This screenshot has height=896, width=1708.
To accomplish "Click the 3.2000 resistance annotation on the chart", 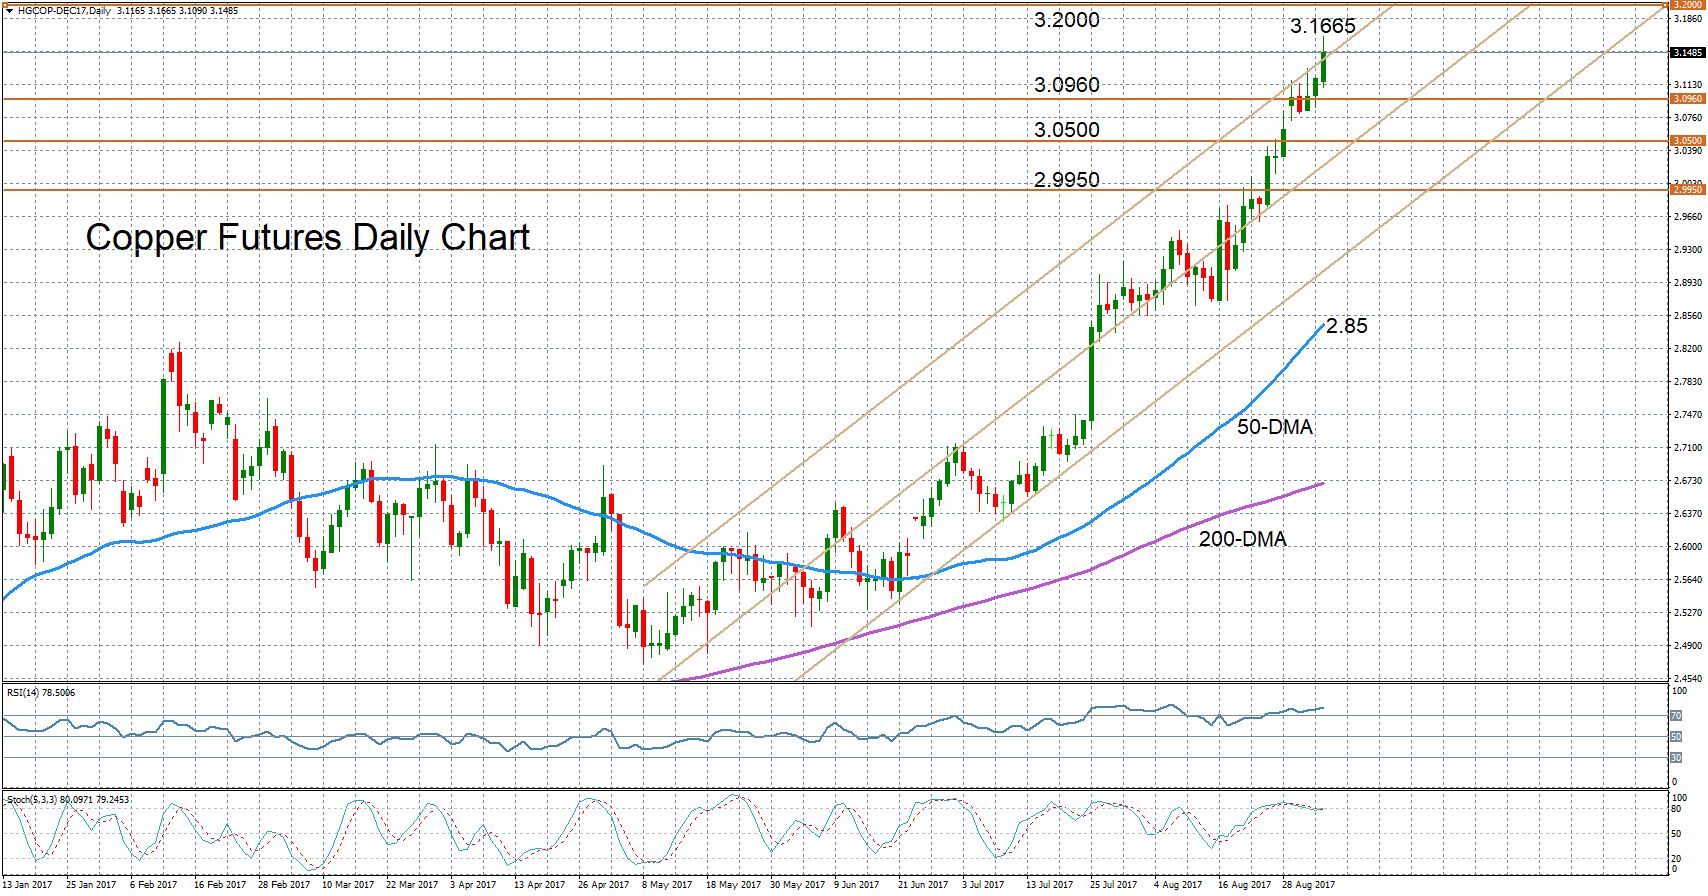I will pyautogui.click(x=1066, y=20).
